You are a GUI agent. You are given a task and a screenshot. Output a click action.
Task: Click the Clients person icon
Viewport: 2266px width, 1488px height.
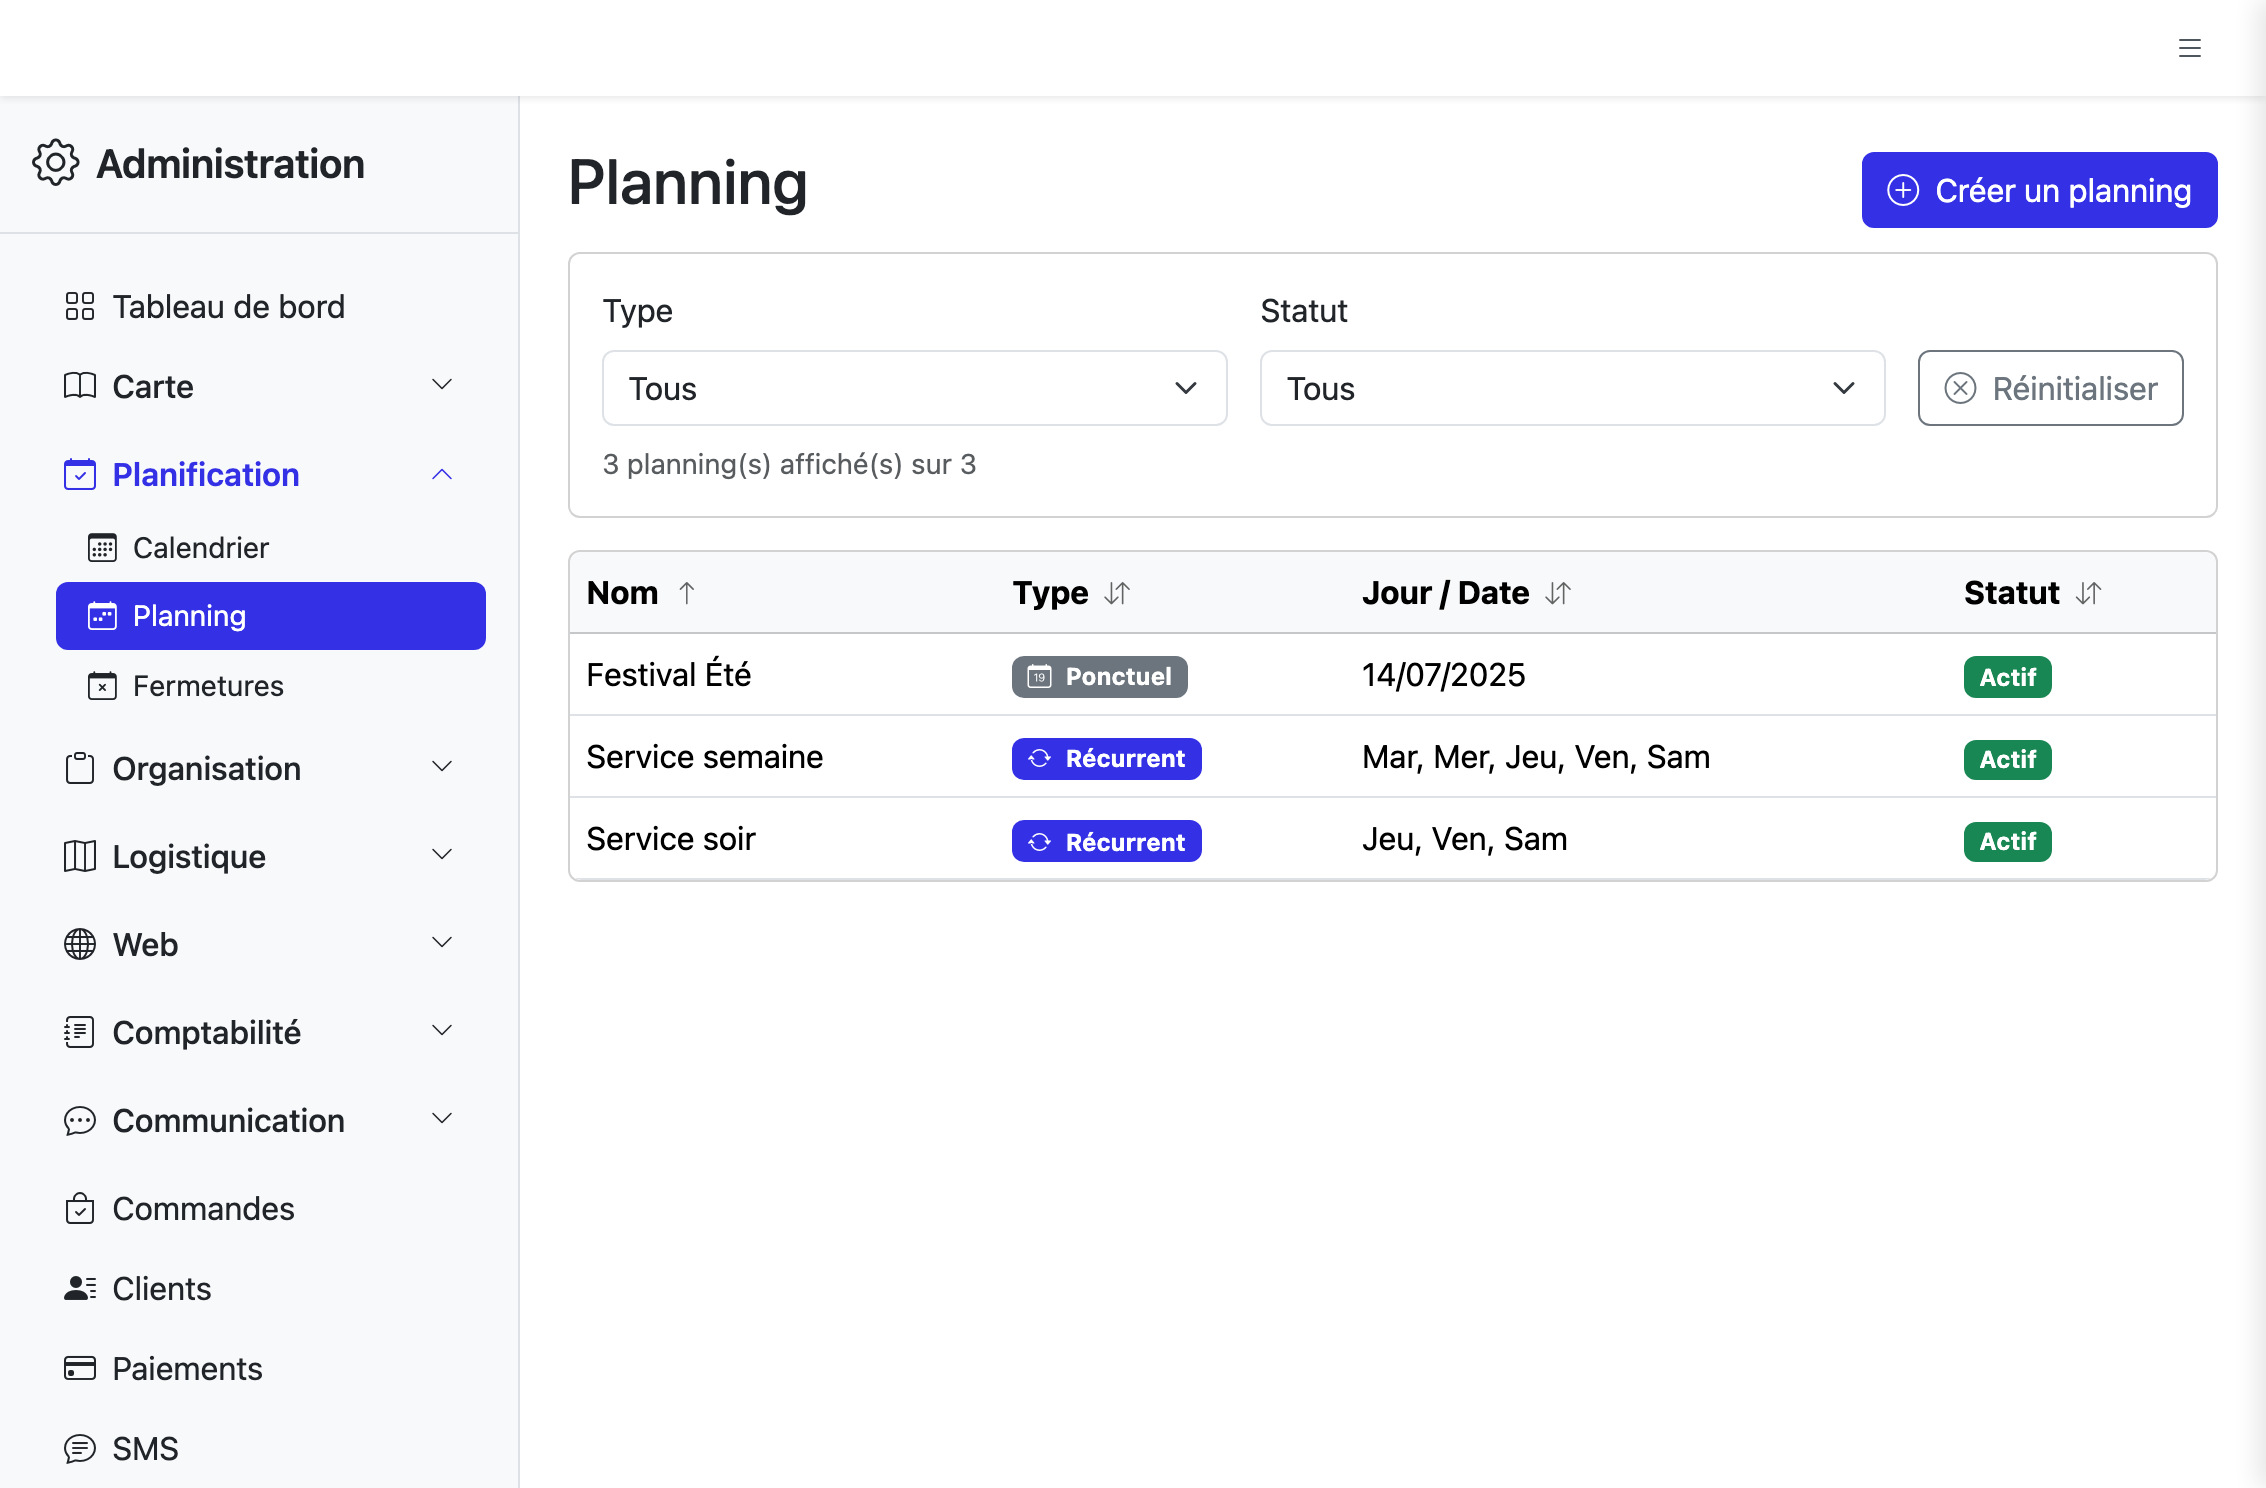[x=80, y=1288]
